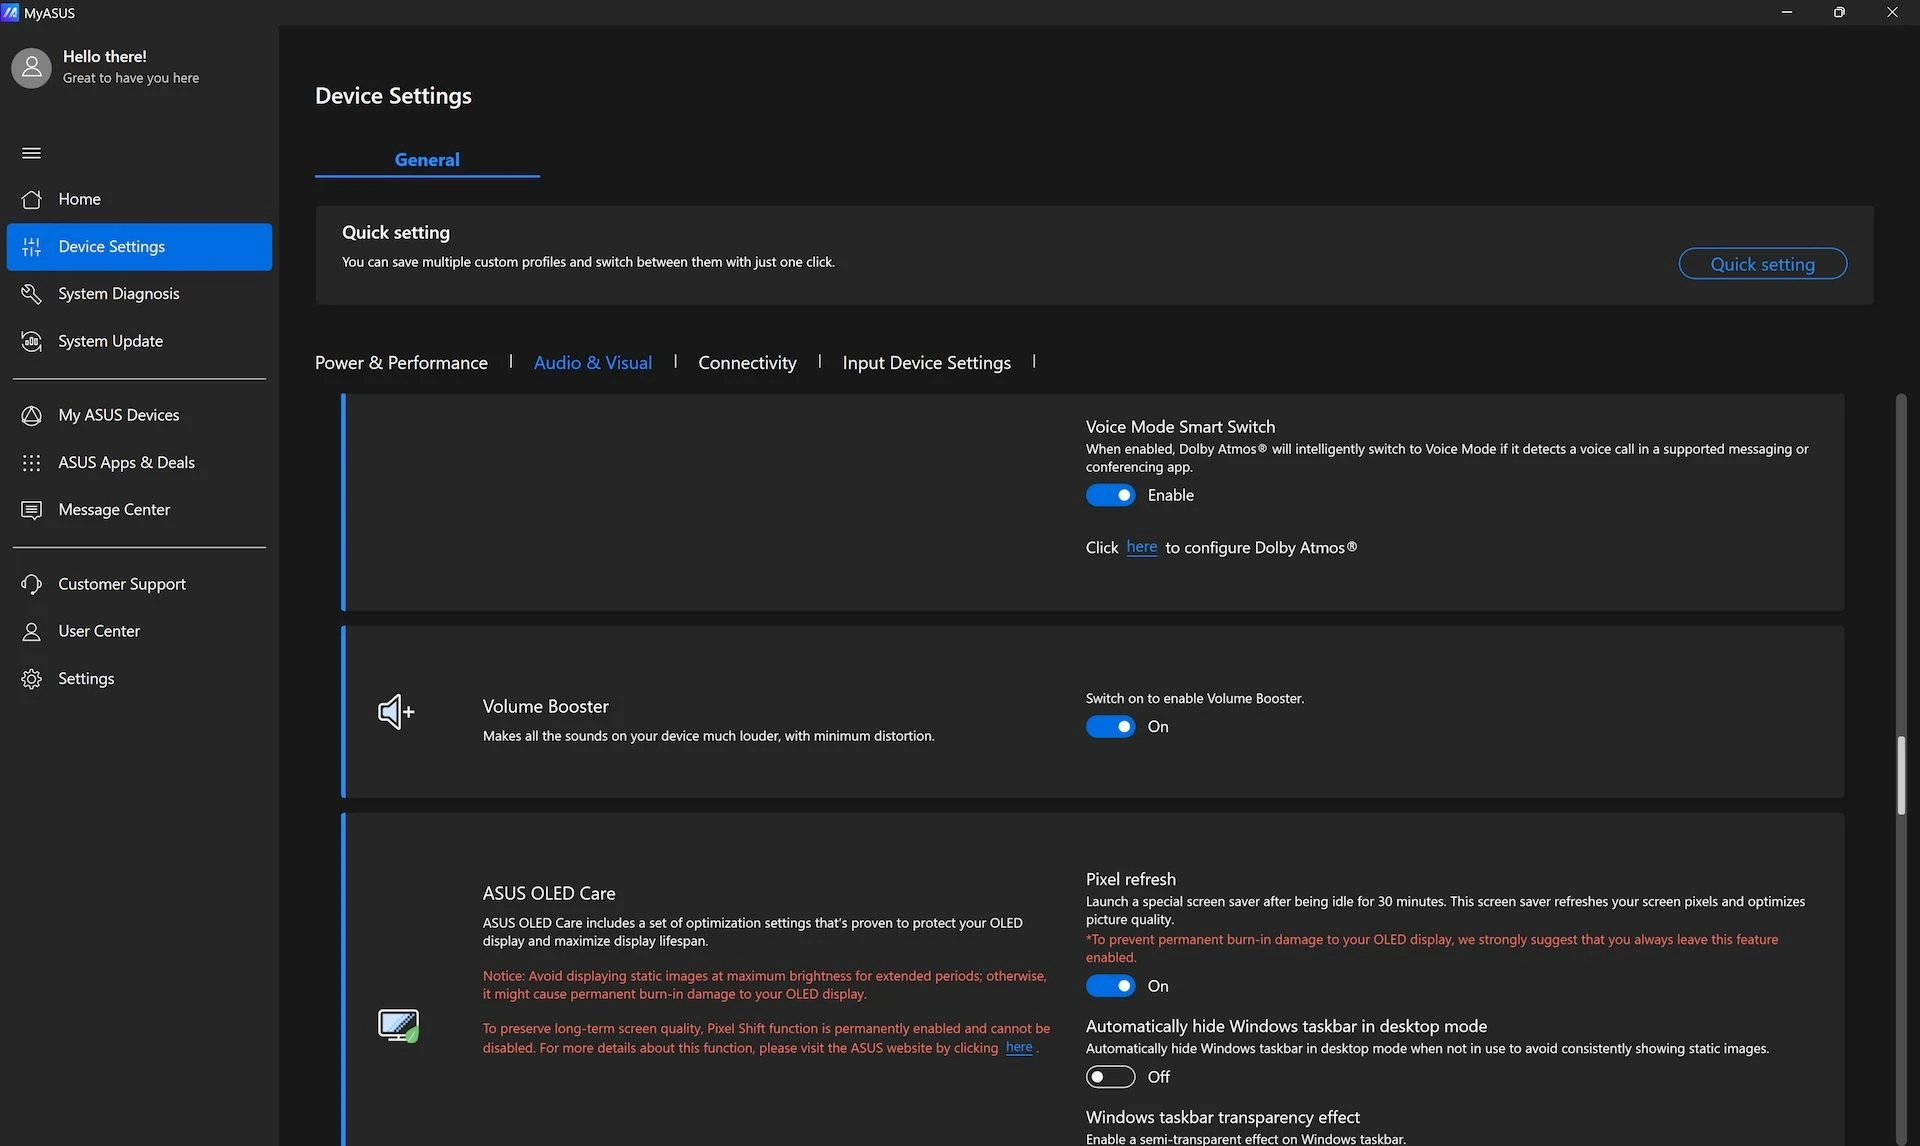1920x1146 pixels.
Task: Select System Diagnosis in sidebar
Action: coord(139,294)
